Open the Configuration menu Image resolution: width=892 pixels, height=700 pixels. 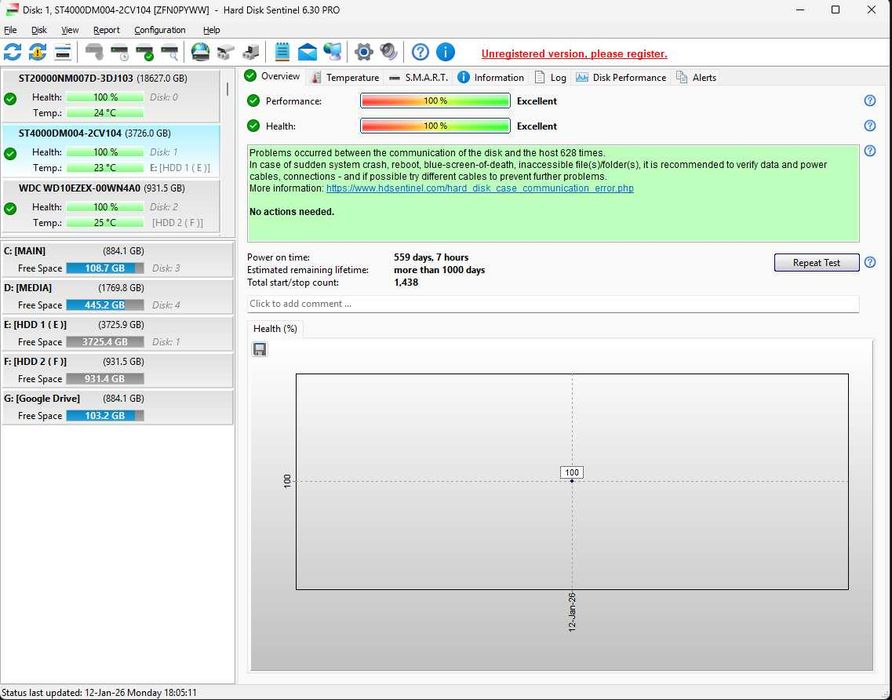point(160,30)
